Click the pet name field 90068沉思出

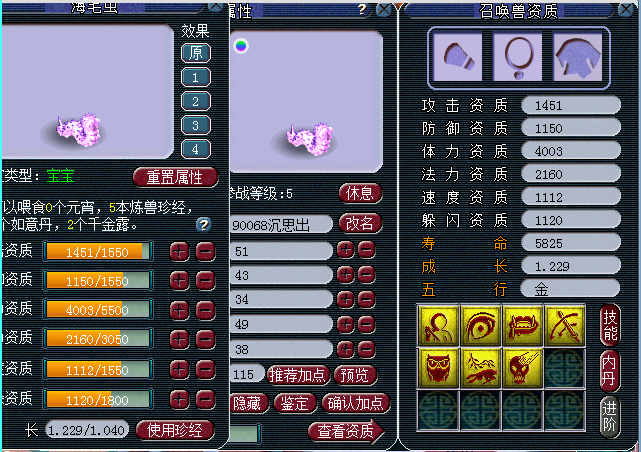coord(281,224)
